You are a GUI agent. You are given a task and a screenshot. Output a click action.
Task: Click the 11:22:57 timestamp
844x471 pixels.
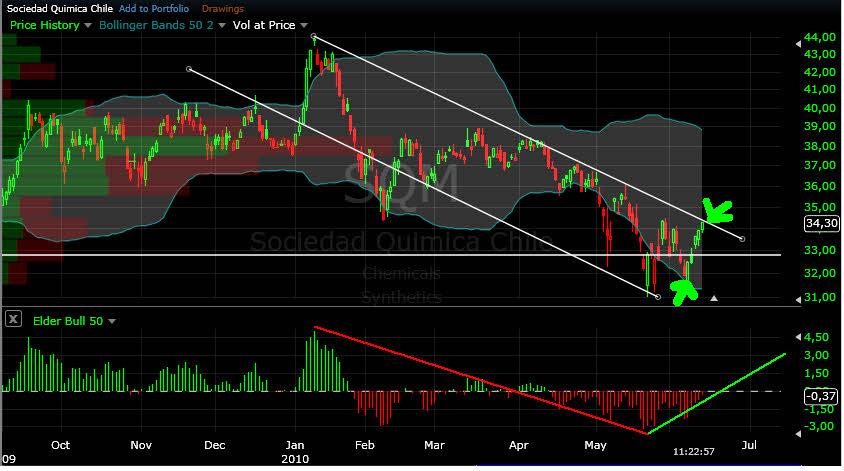(x=694, y=452)
